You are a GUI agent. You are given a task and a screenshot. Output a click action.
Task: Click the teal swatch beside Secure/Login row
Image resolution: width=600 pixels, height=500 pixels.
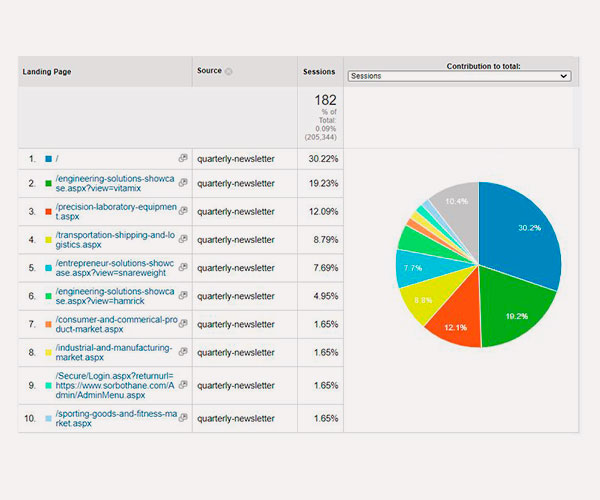point(48,385)
